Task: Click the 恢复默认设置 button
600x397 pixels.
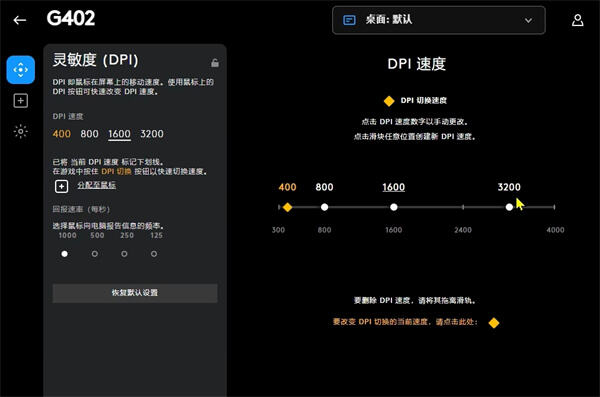Action: click(135, 293)
